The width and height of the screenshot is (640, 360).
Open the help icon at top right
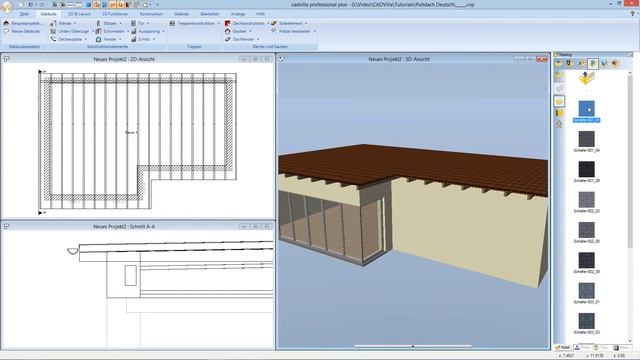pos(633,13)
